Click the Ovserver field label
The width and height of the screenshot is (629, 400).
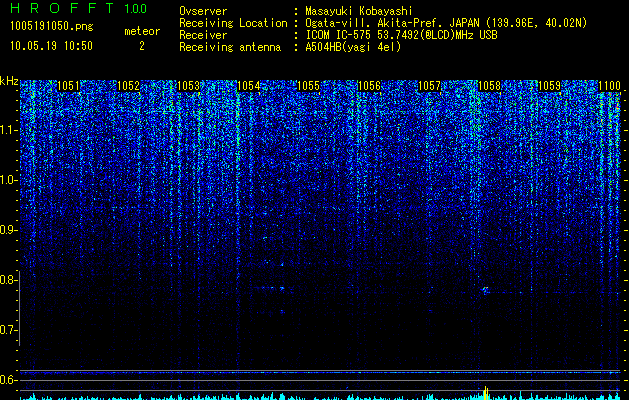203,11
